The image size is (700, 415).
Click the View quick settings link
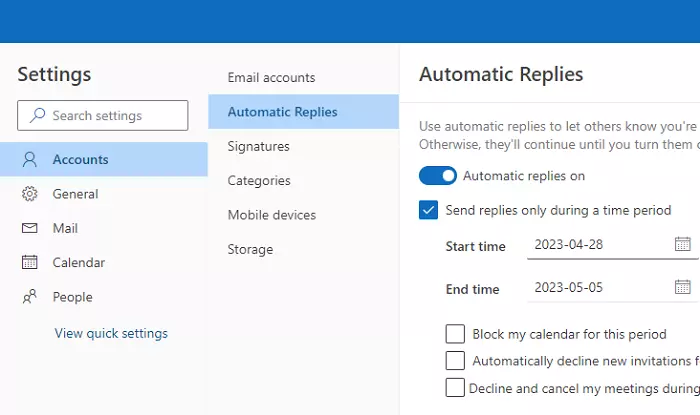(x=111, y=333)
